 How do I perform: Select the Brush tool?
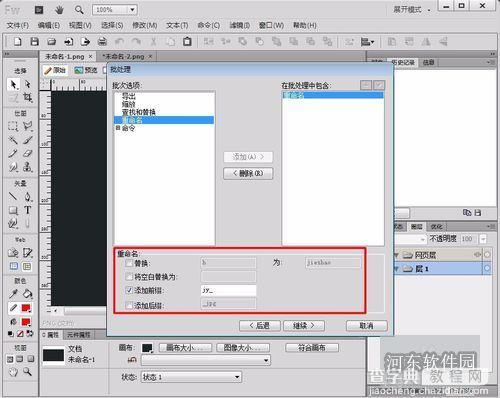[x=28, y=140]
